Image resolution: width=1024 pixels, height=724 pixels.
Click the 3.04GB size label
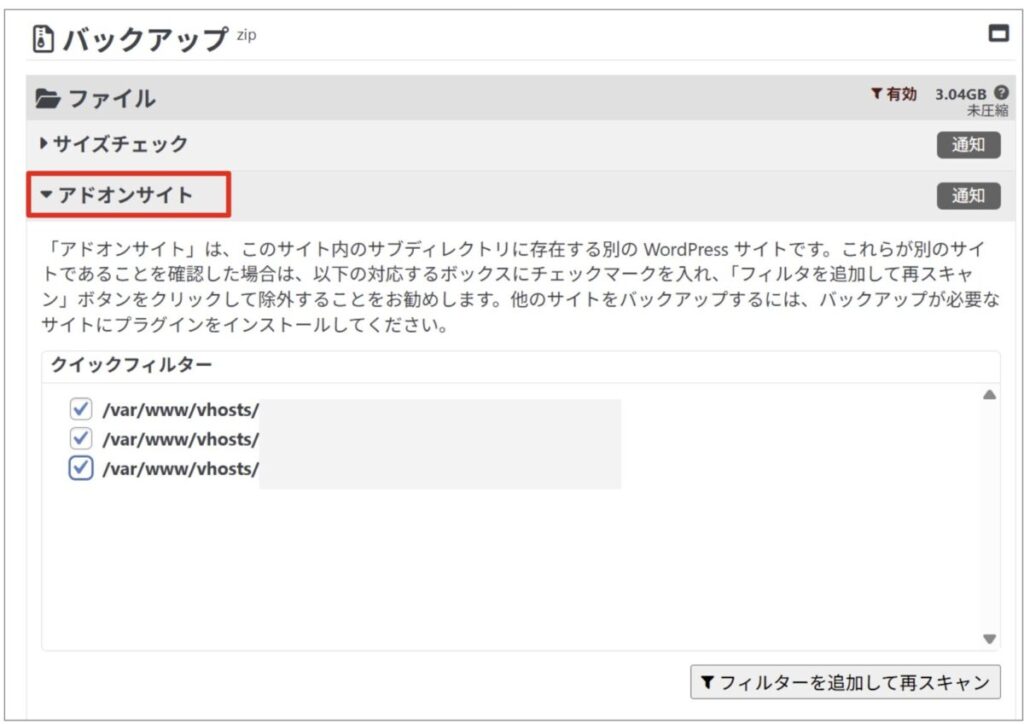pos(960,93)
